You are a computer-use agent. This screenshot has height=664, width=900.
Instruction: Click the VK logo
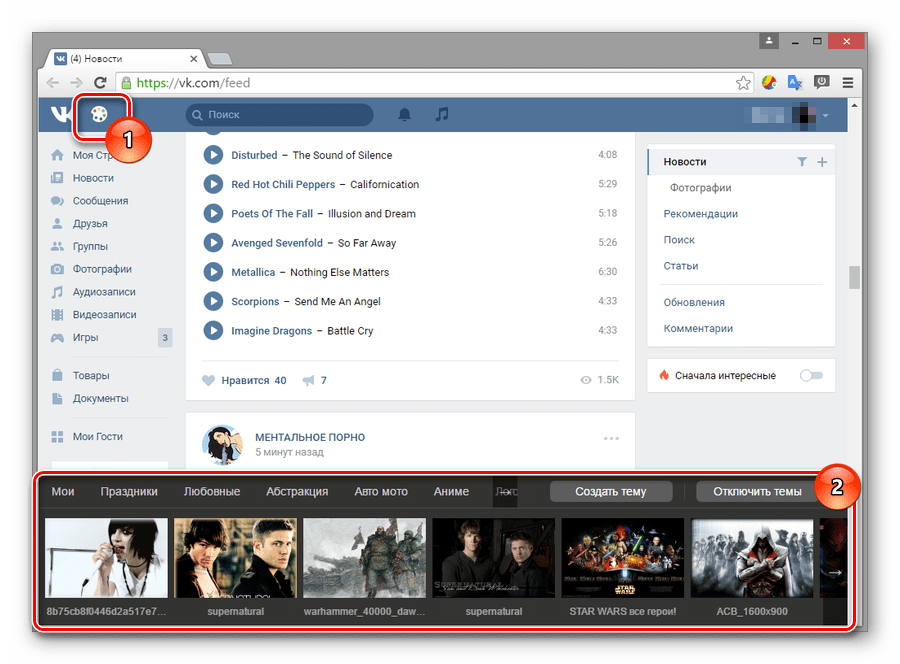[59, 114]
